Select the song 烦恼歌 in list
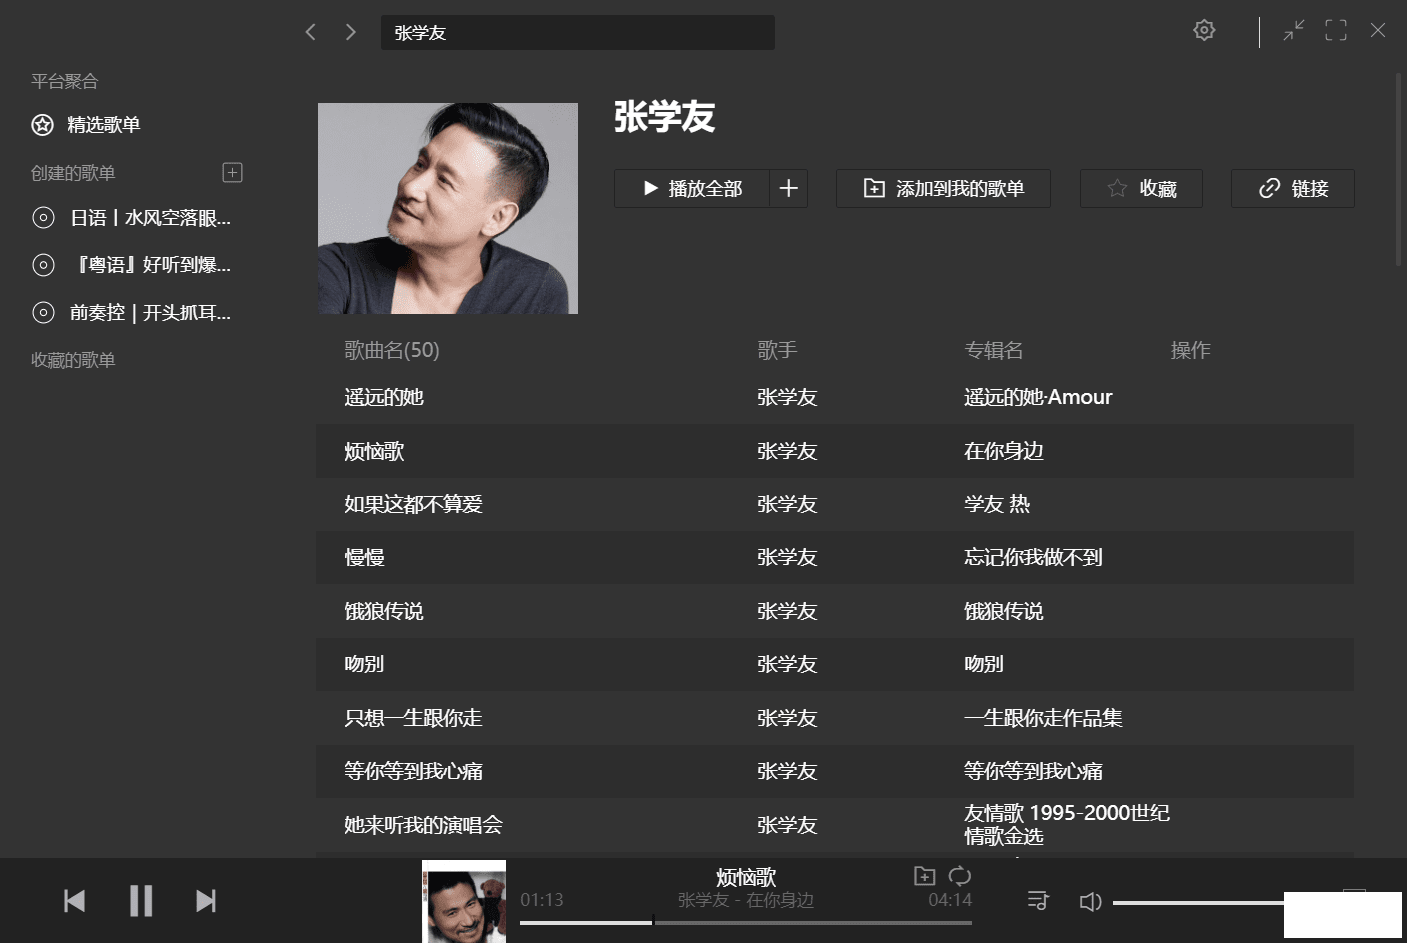 pyautogui.click(x=374, y=451)
